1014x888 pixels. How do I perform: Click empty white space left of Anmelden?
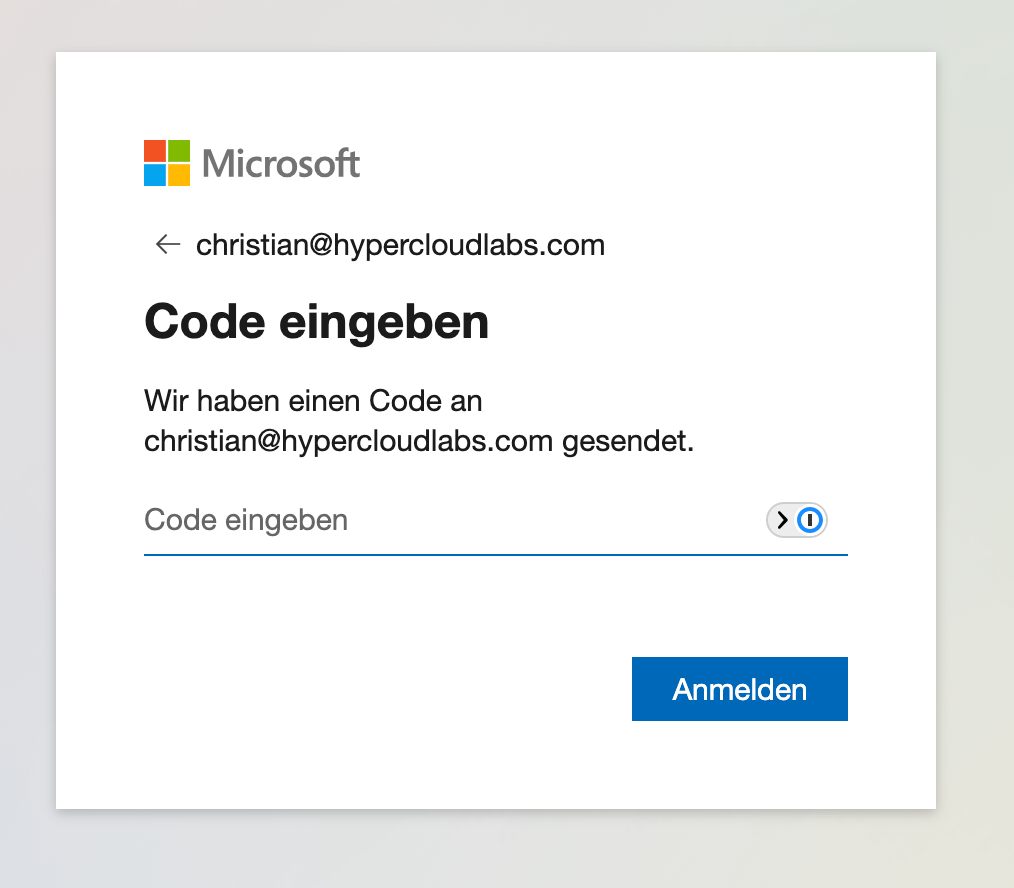[x=380, y=689]
